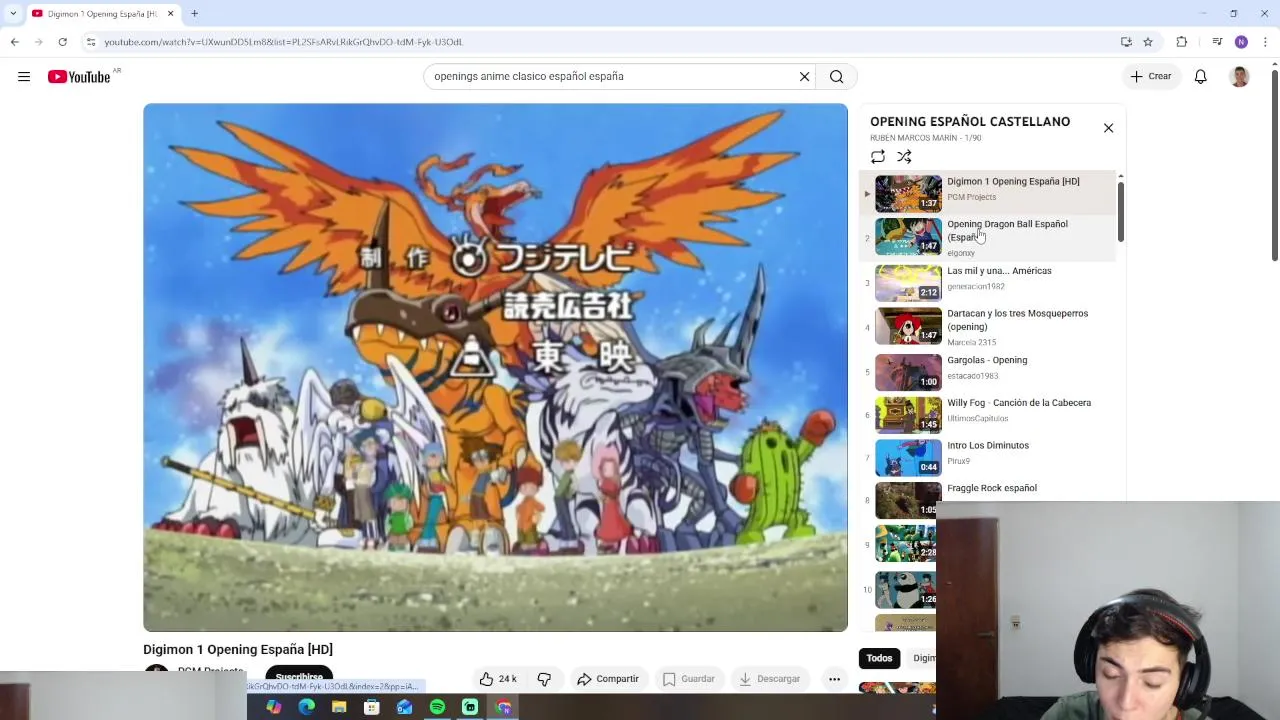The image size is (1280, 720).
Task: Play Opening Dragon Ball Español playlist item
Action: pos(988,238)
